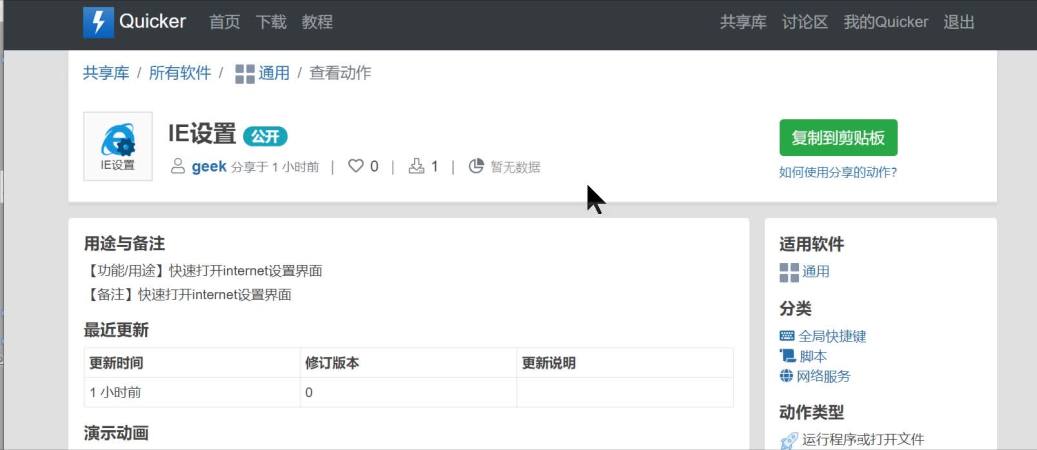Open the 全局快捷键 category link
This screenshot has height=450, width=1037.
tap(832, 336)
